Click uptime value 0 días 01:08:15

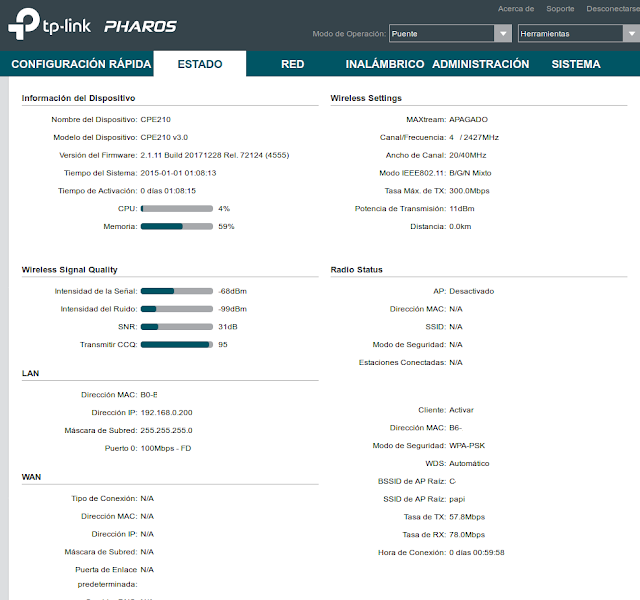point(168,191)
